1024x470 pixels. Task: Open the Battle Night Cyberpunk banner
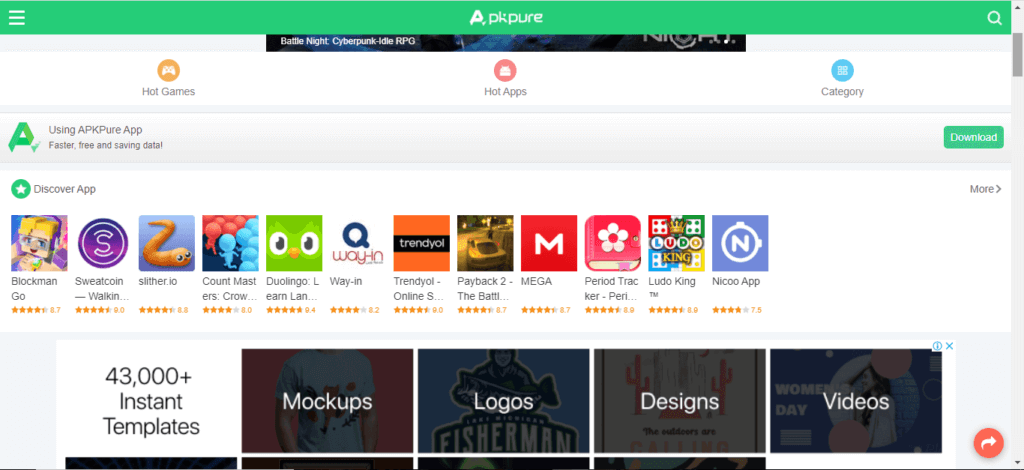click(x=505, y=42)
